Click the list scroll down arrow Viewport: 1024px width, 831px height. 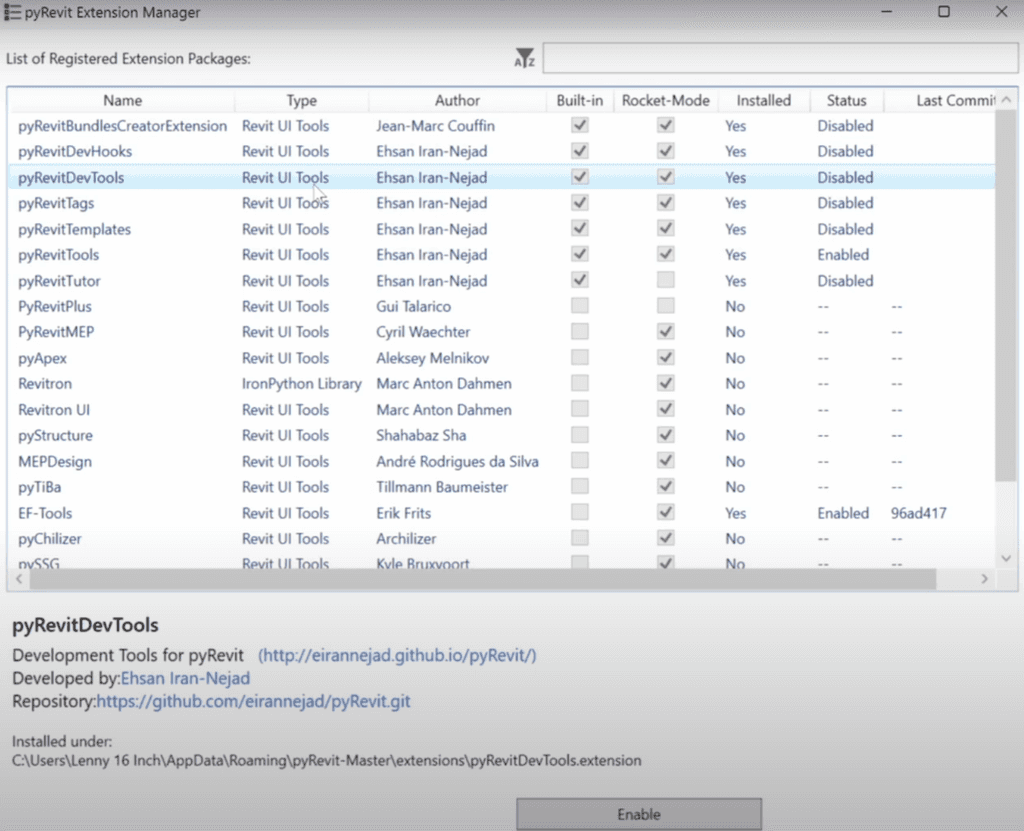(x=1006, y=559)
